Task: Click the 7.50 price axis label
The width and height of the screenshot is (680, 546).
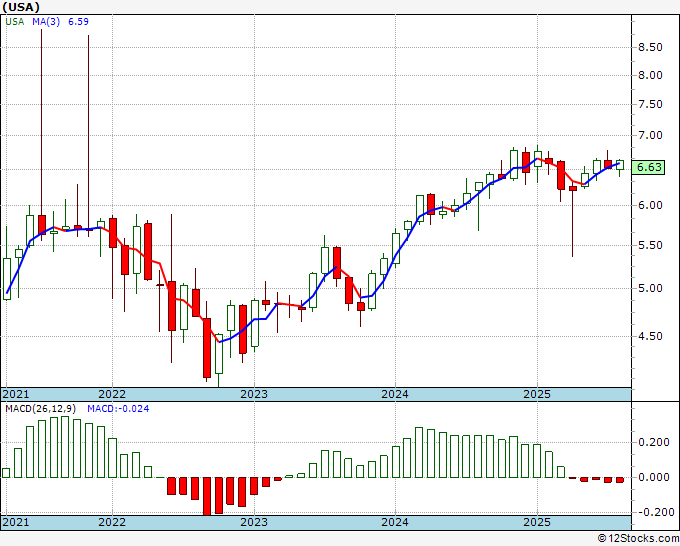Action: [650, 105]
